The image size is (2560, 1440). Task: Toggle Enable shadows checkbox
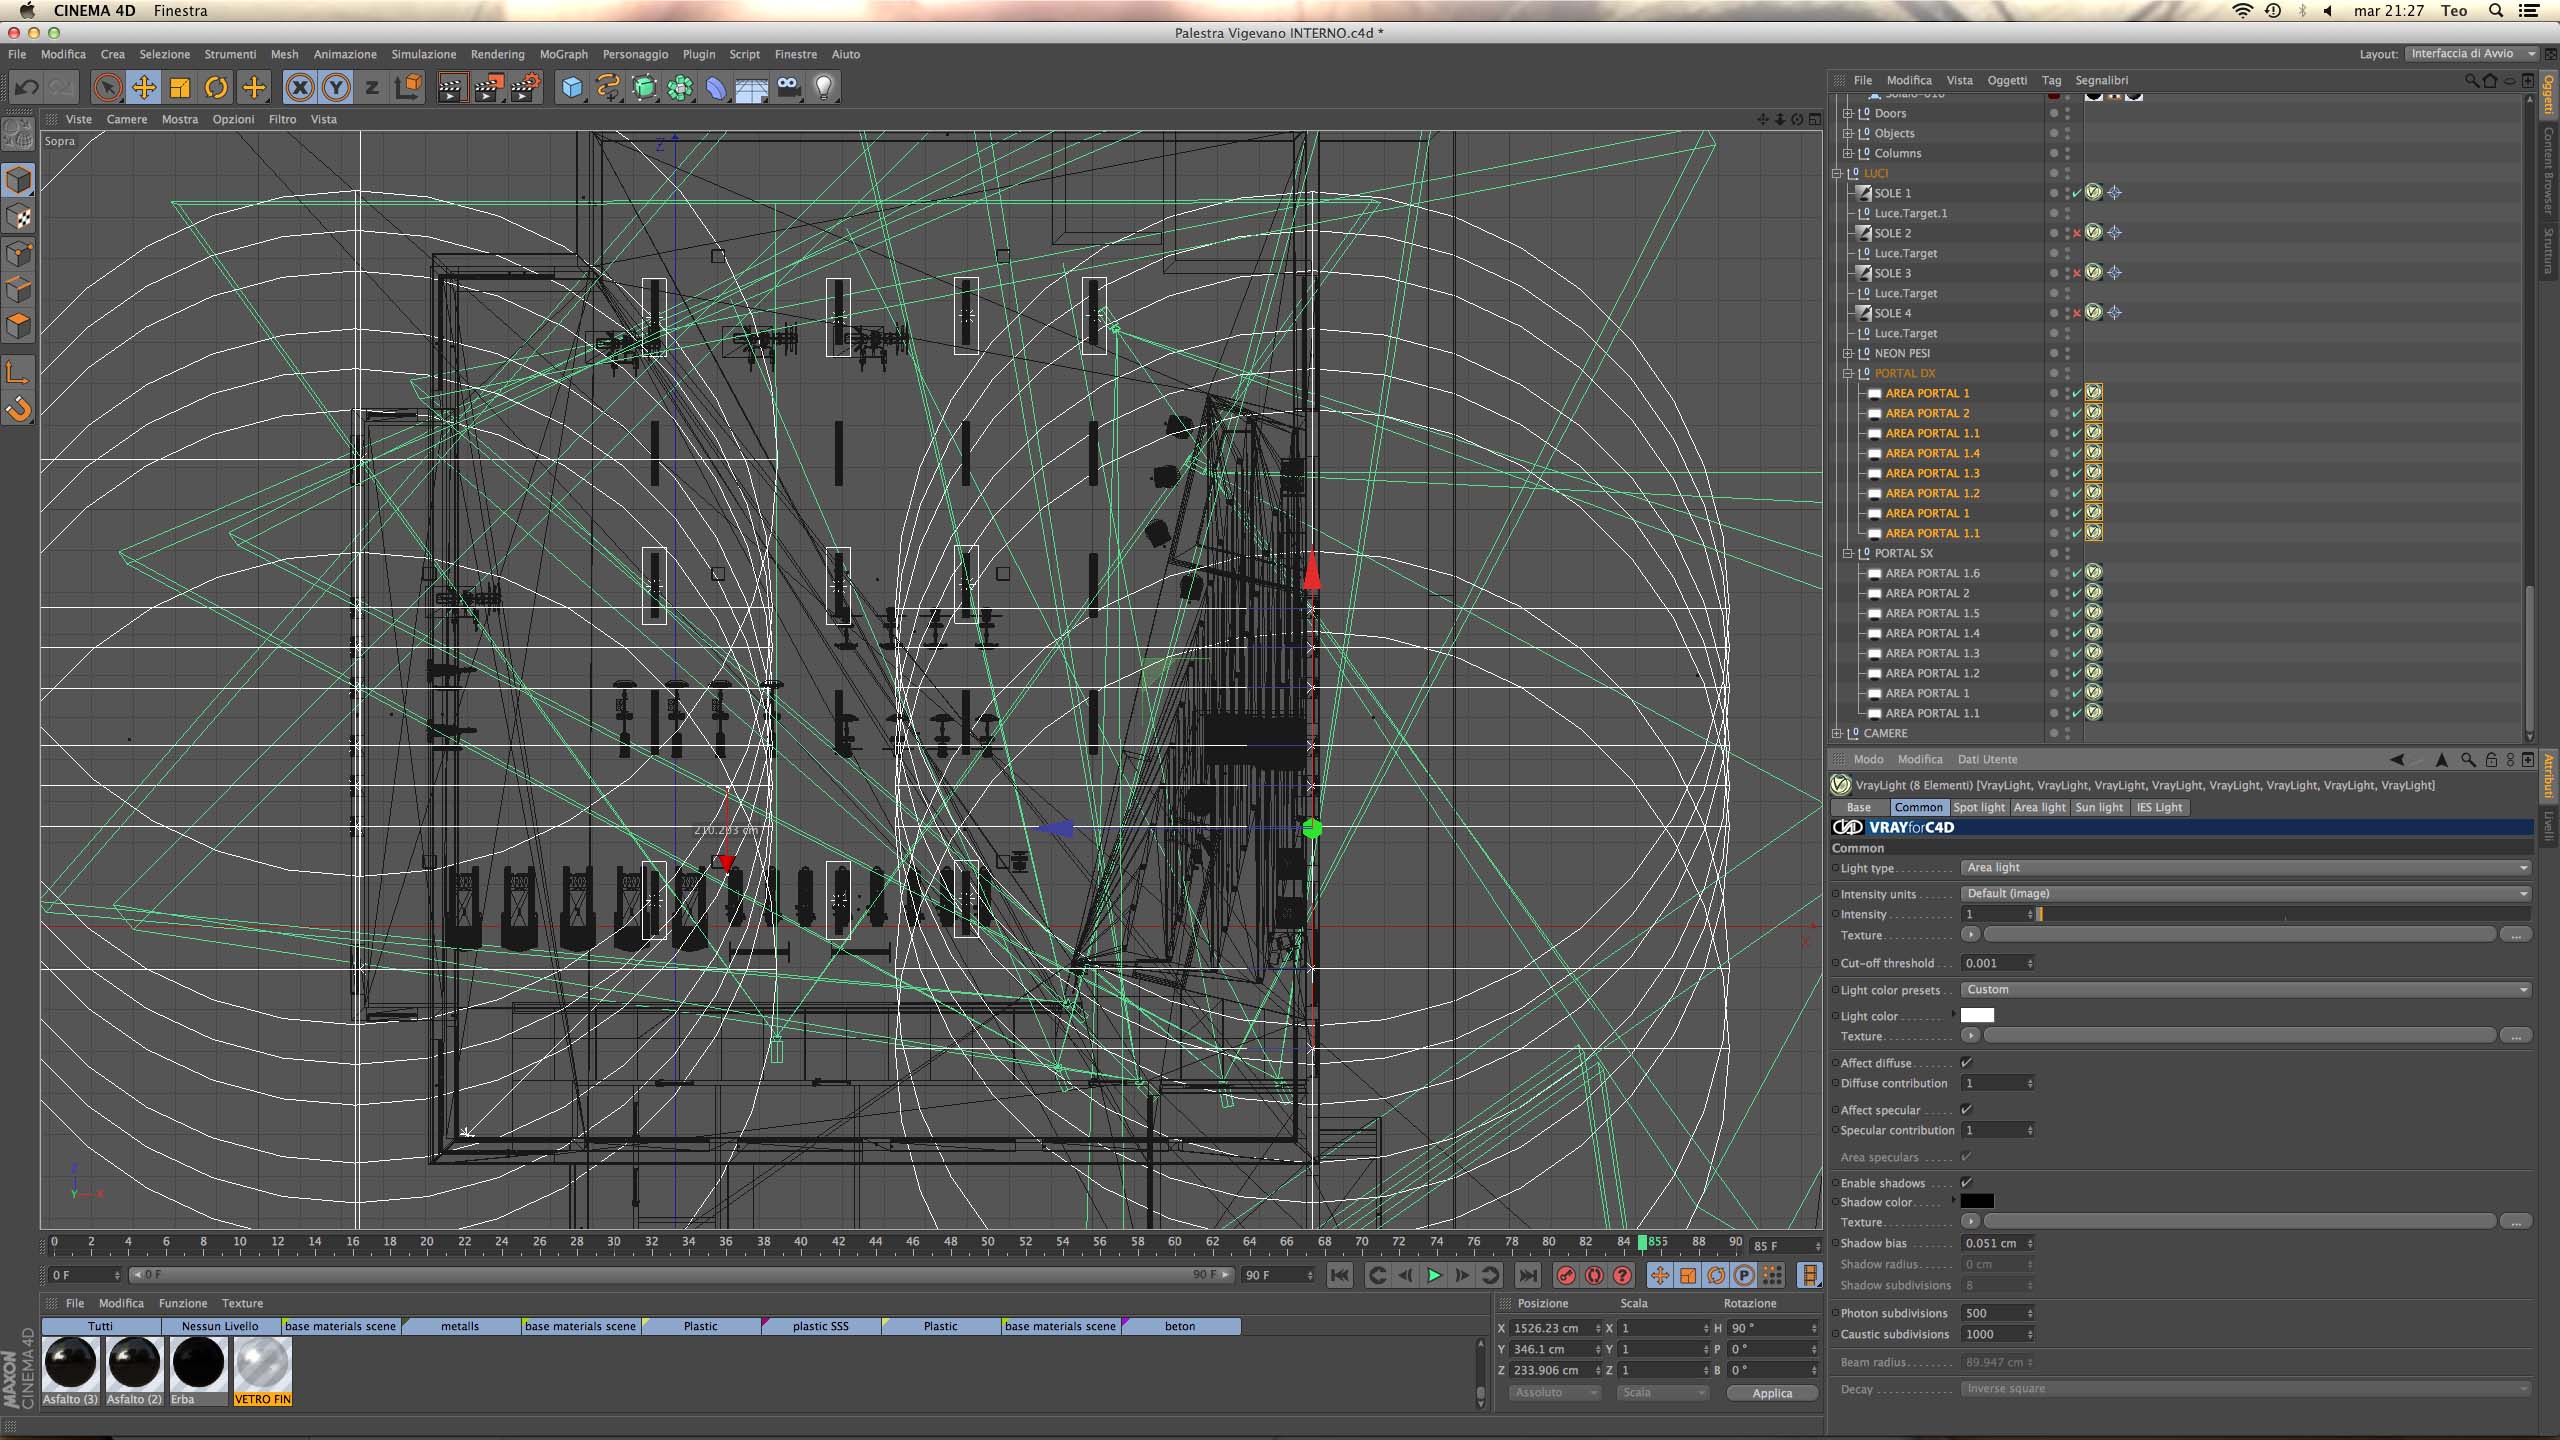1966,1183
